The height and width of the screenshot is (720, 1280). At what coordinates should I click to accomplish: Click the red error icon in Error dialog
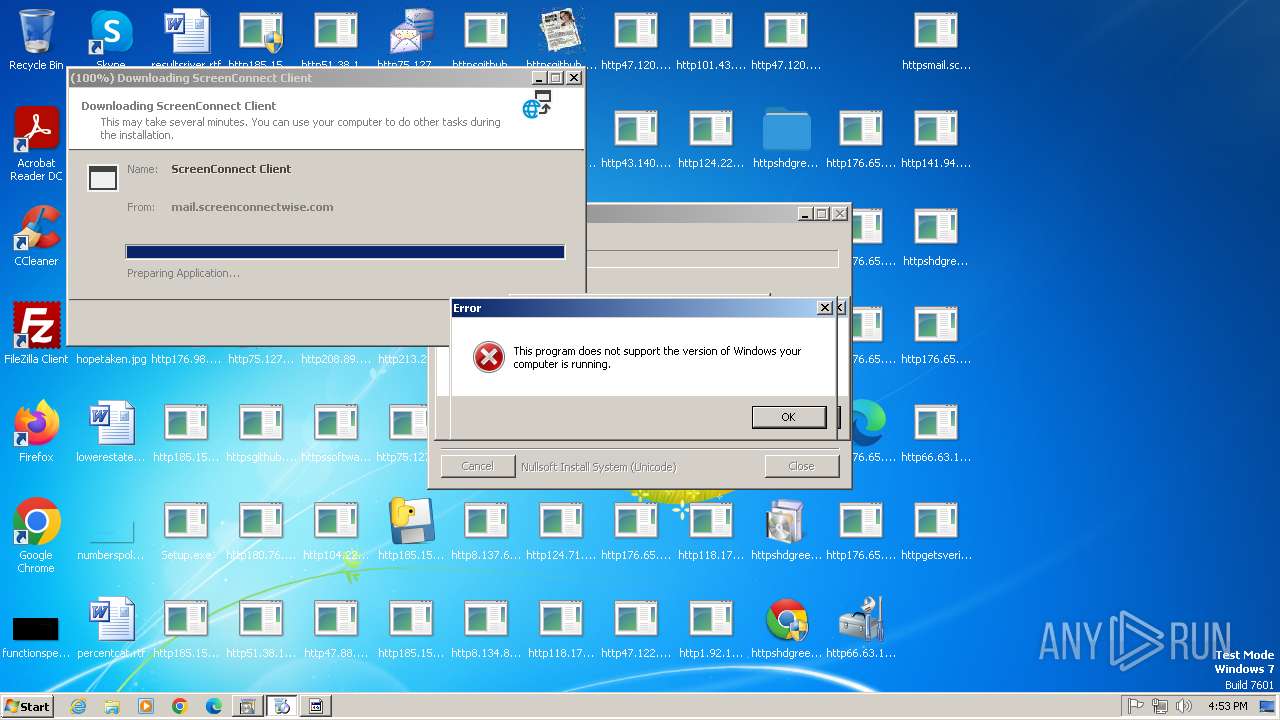[488, 357]
